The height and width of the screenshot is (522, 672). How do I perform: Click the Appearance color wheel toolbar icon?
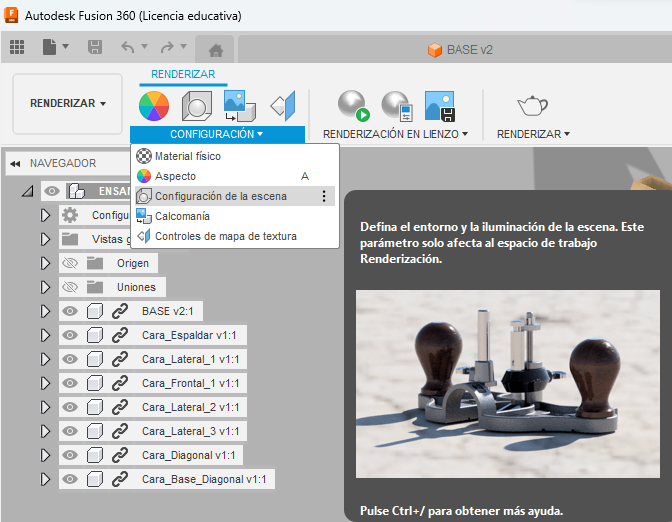(x=154, y=106)
